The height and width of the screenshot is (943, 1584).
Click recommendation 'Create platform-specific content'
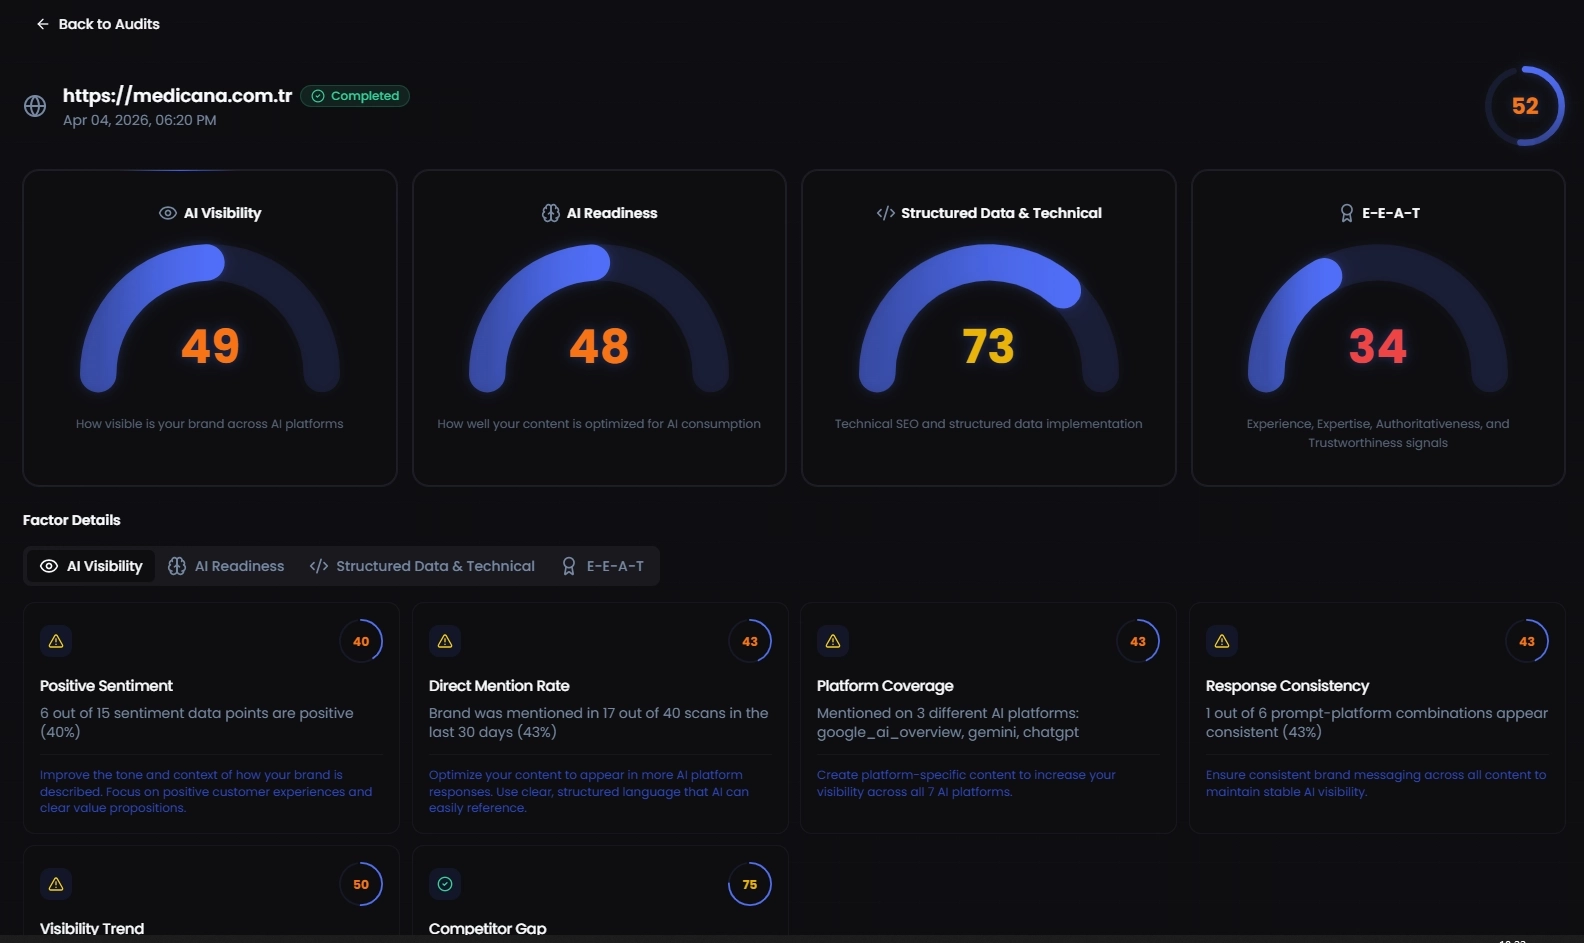966,783
